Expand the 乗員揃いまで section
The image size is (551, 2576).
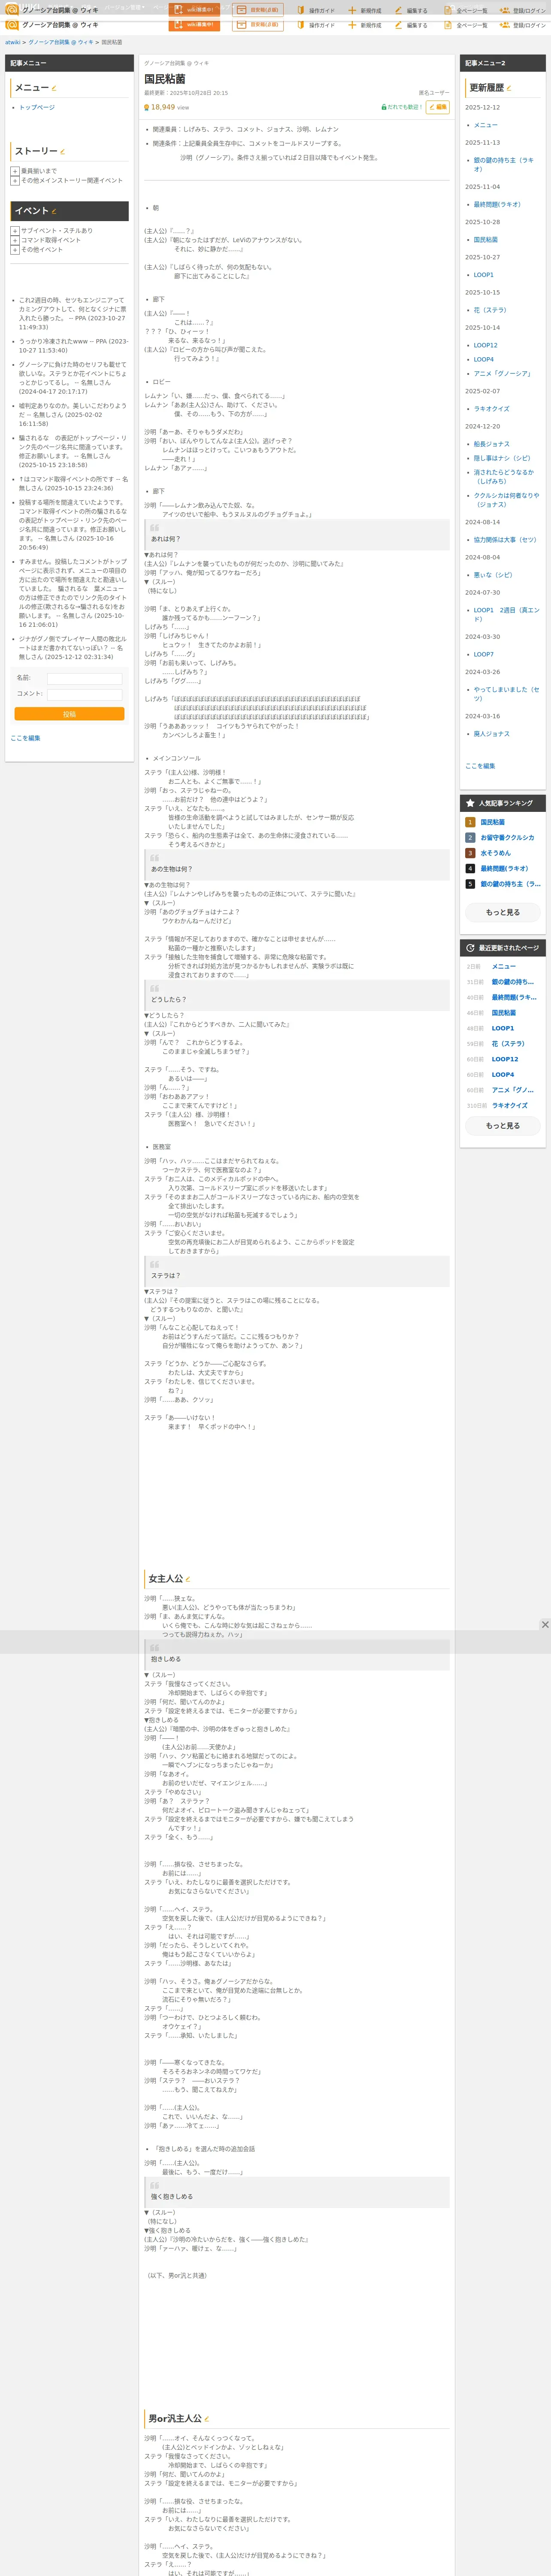pyautogui.click(x=15, y=171)
